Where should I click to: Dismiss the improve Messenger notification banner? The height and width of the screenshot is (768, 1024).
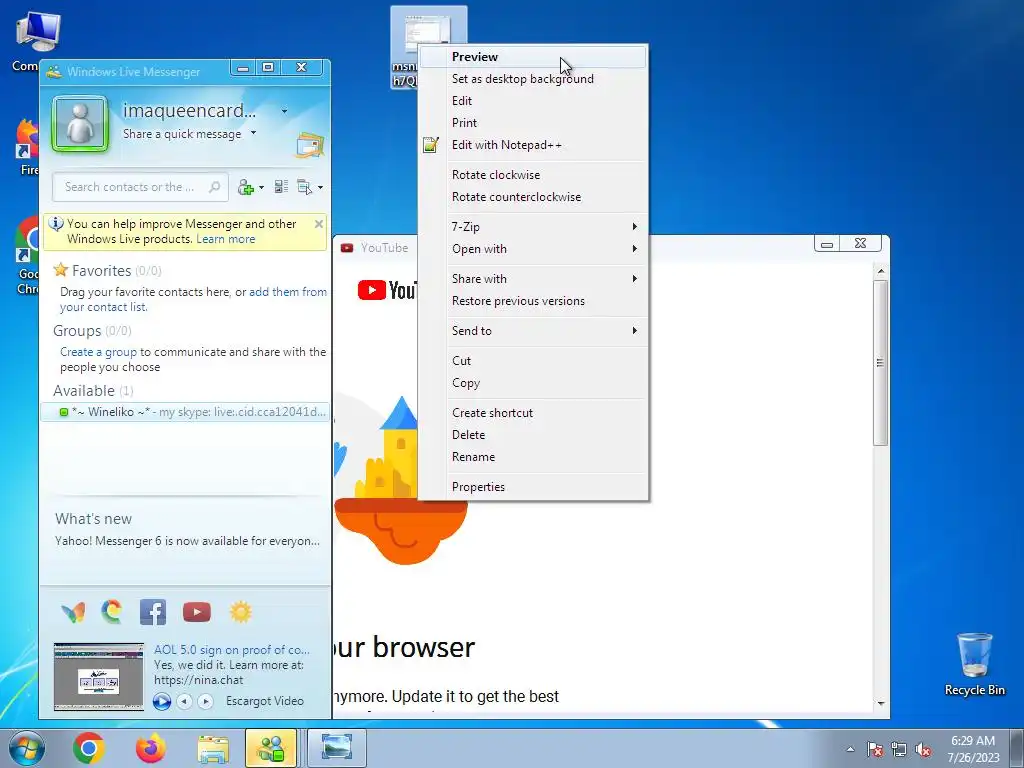pos(319,224)
